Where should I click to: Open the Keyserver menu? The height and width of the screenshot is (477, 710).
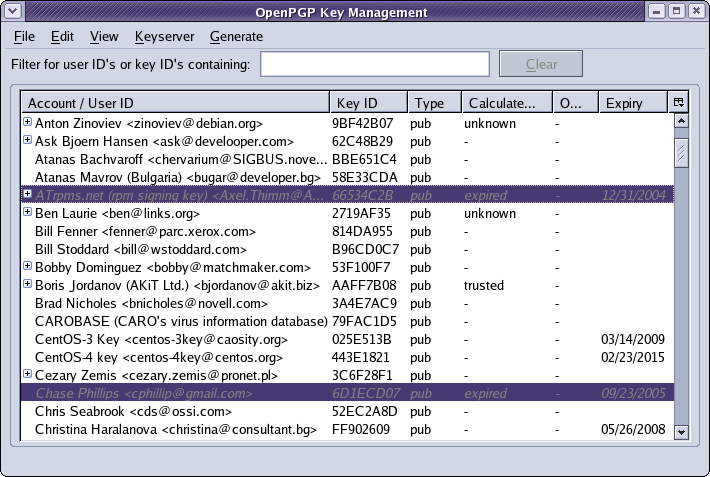tap(164, 37)
